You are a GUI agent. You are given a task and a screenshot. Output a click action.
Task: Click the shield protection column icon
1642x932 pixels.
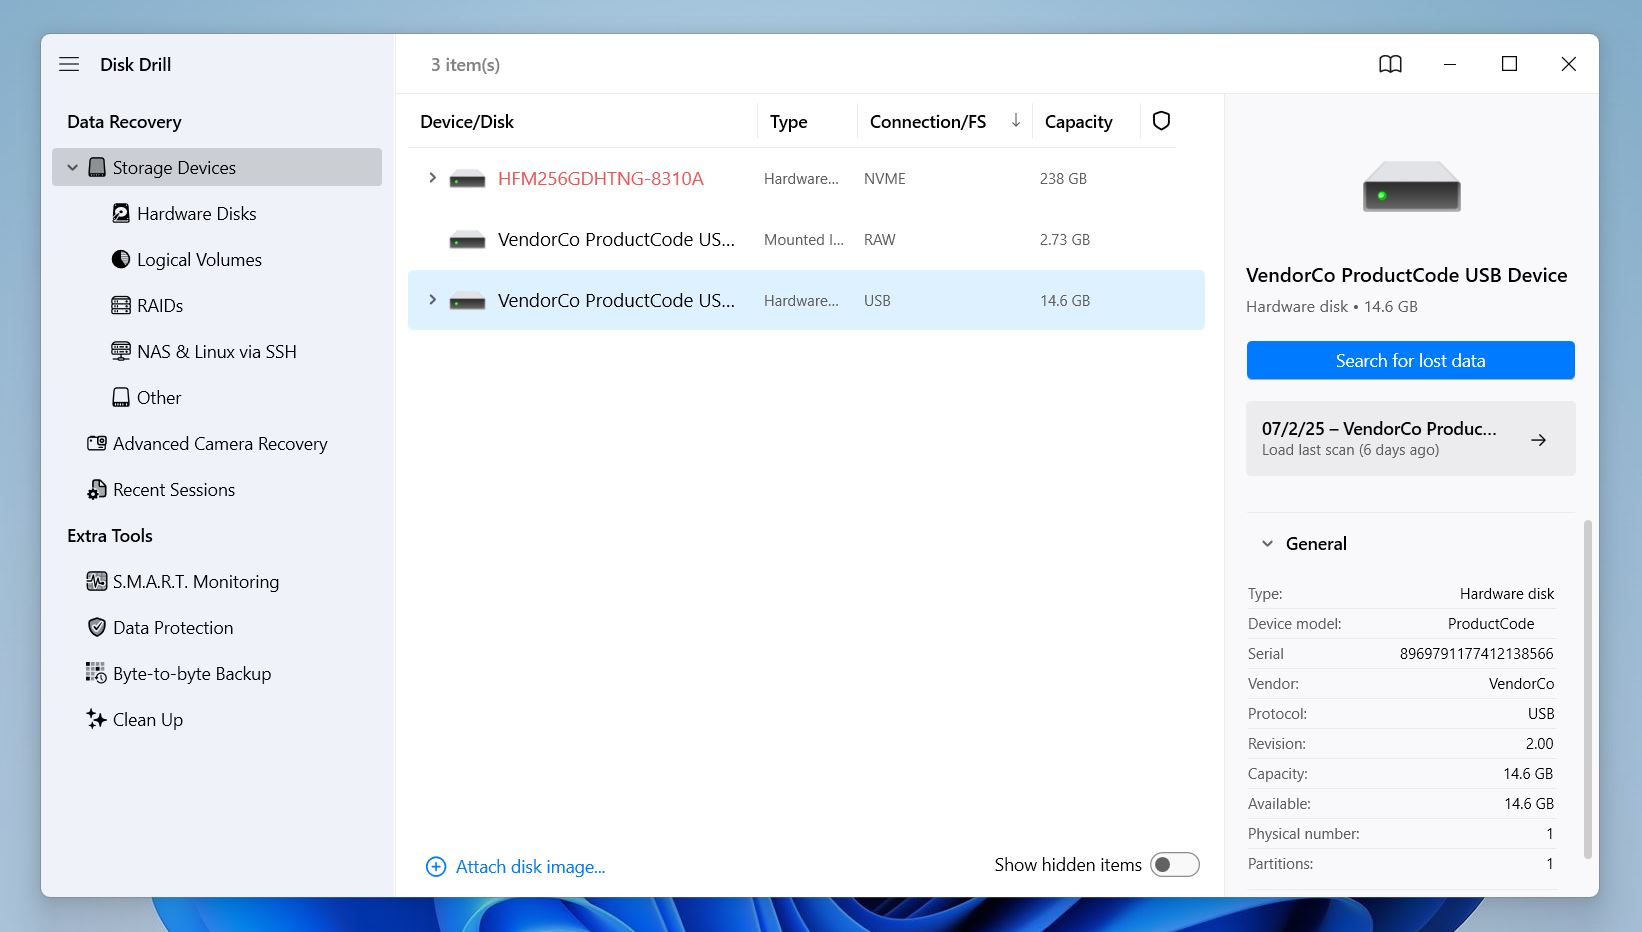point(1161,121)
